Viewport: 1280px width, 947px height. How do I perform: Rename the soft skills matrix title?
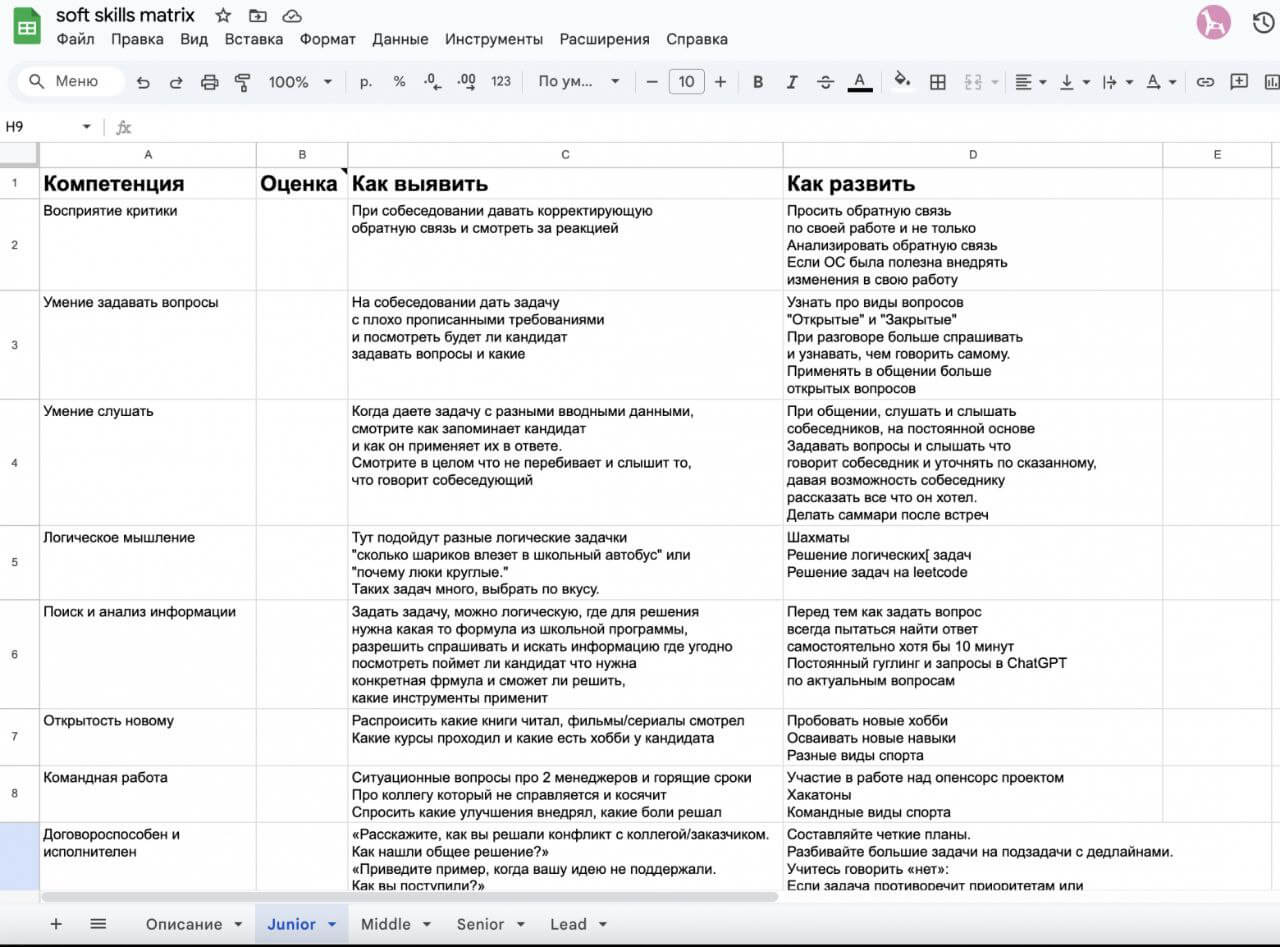126,15
